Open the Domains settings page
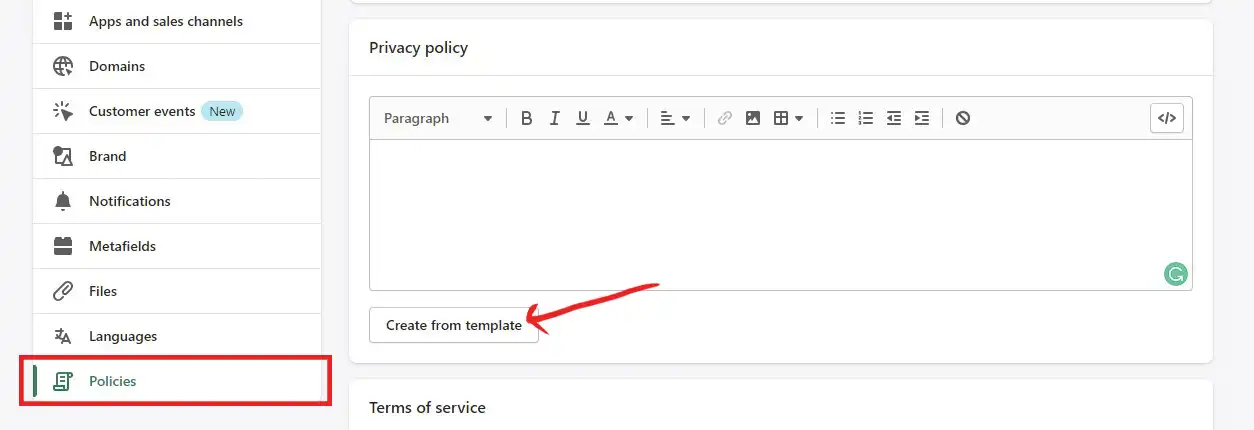1254x430 pixels. [177, 66]
